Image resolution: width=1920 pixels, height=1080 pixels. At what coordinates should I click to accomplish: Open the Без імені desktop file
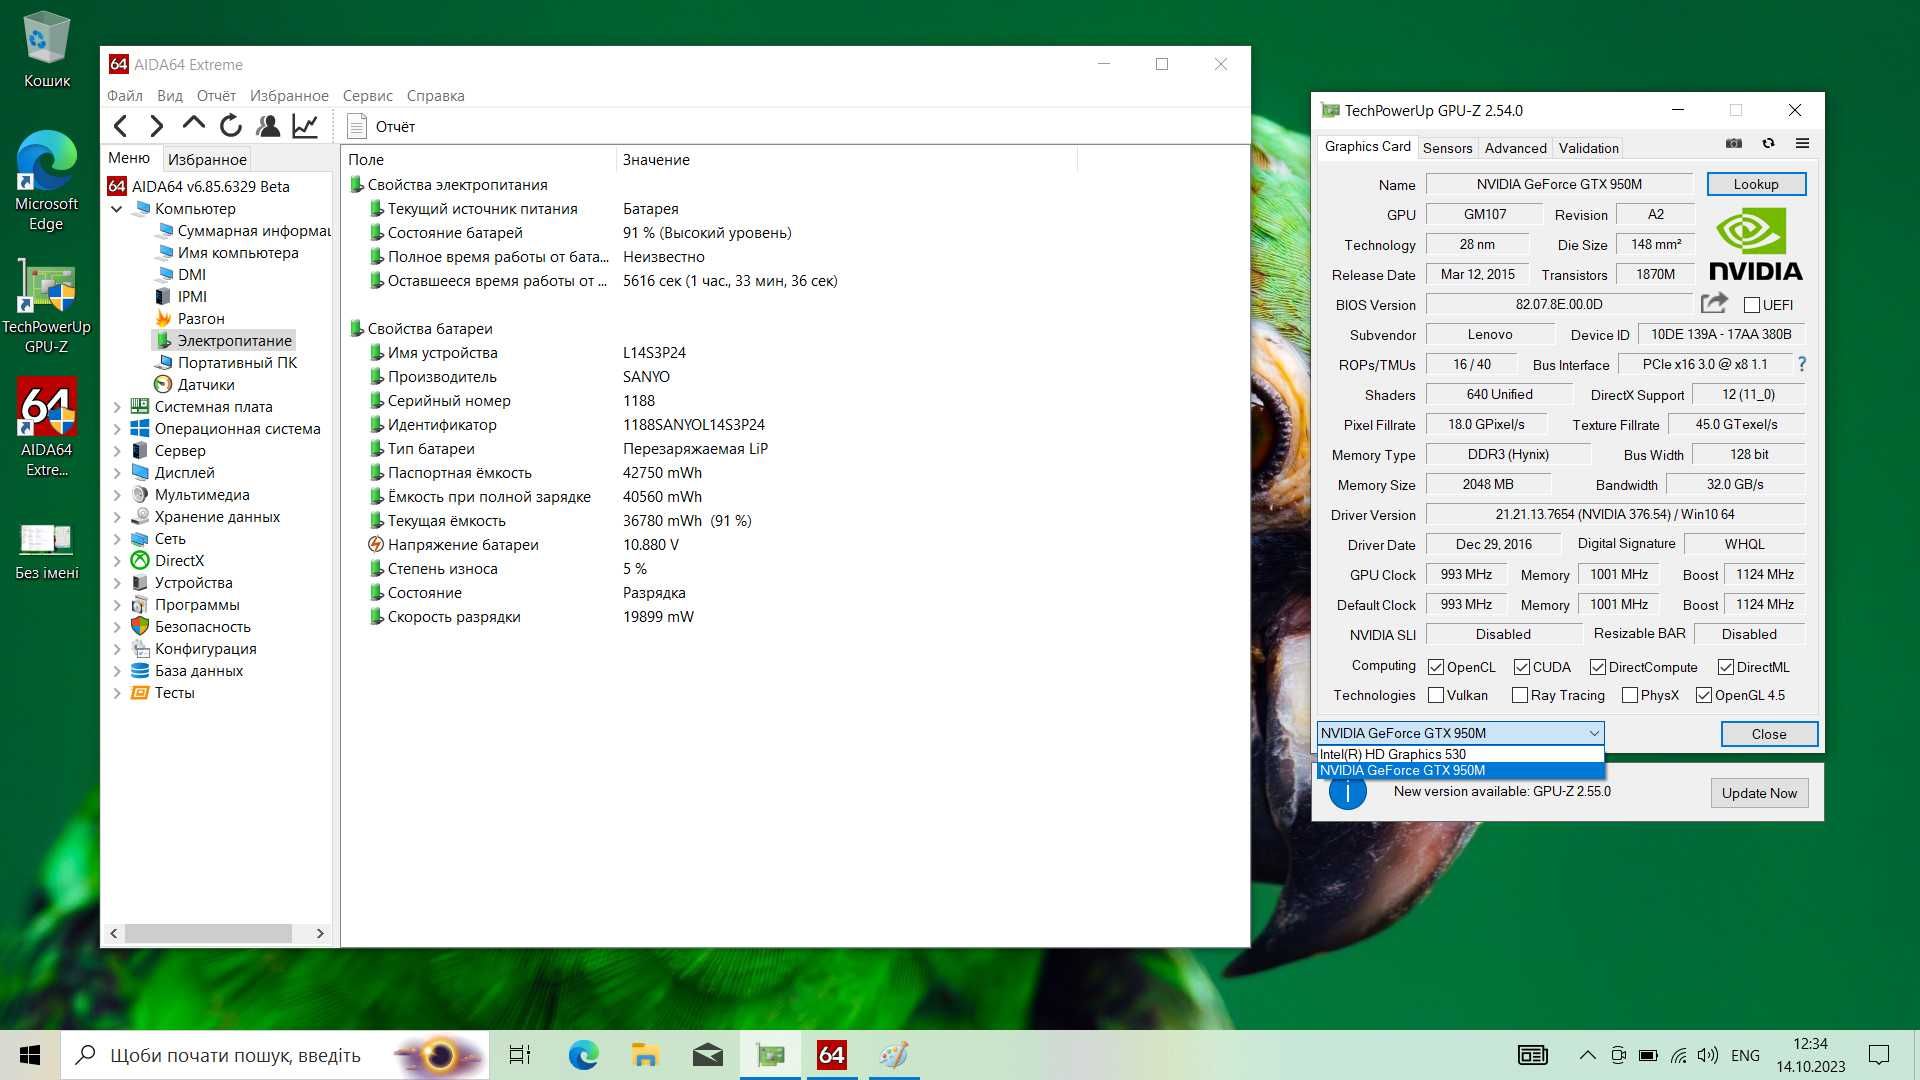(46, 552)
